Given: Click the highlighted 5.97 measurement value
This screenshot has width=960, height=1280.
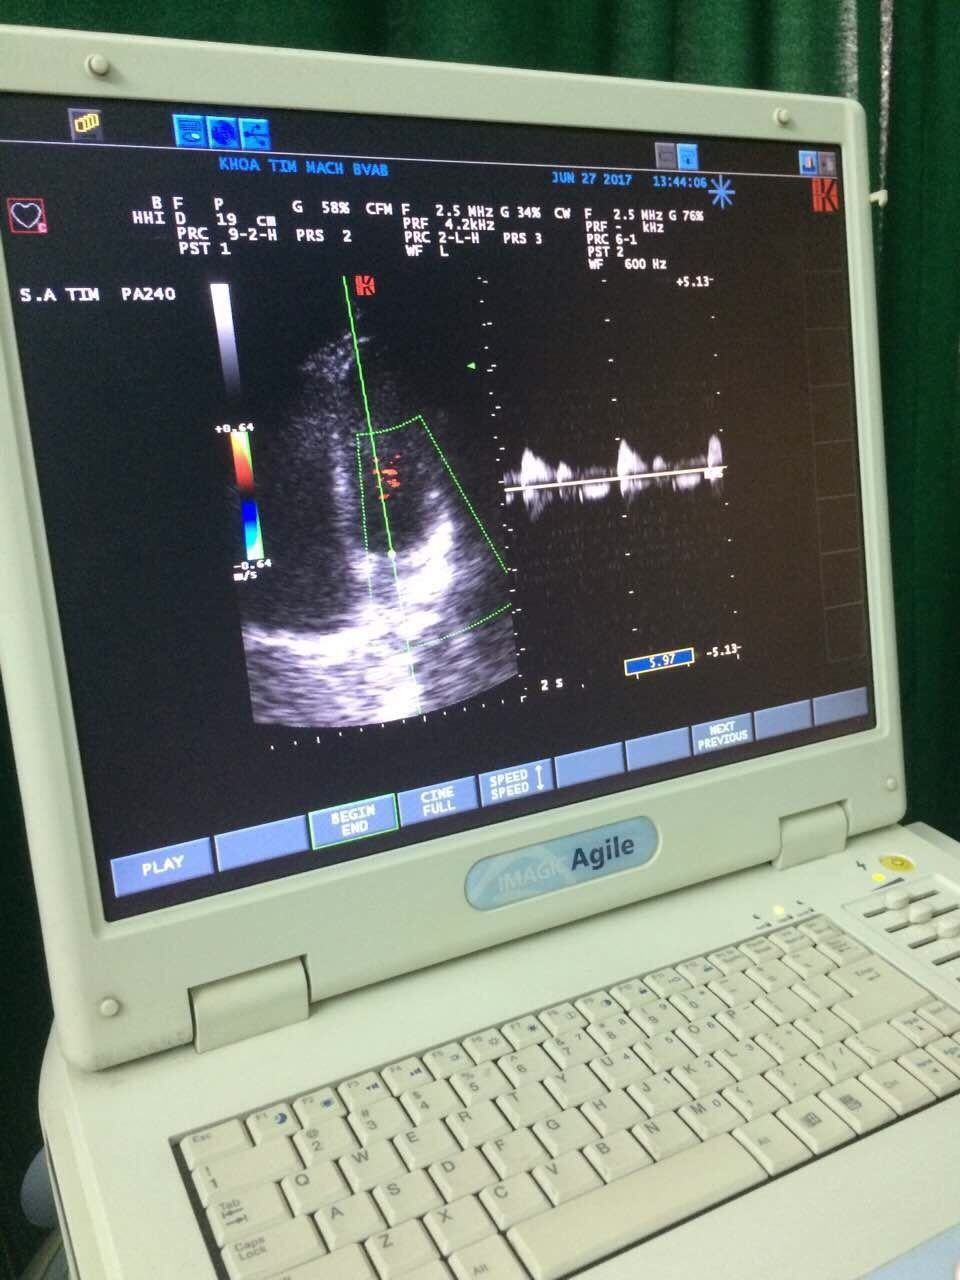Looking at the screenshot, I should (660, 661).
